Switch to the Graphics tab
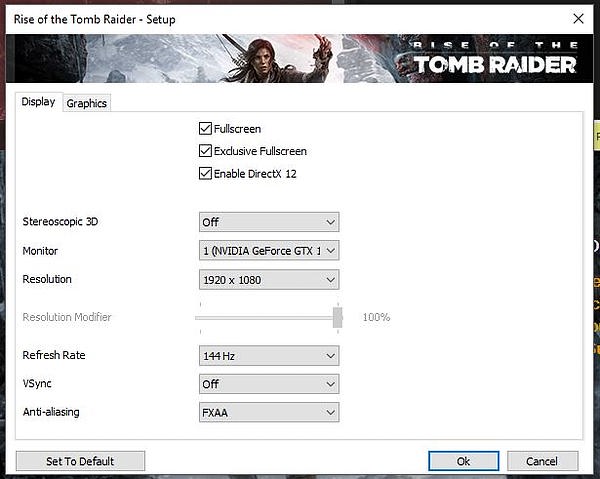The height and width of the screenshot is (479, 600). pos(86,103)
